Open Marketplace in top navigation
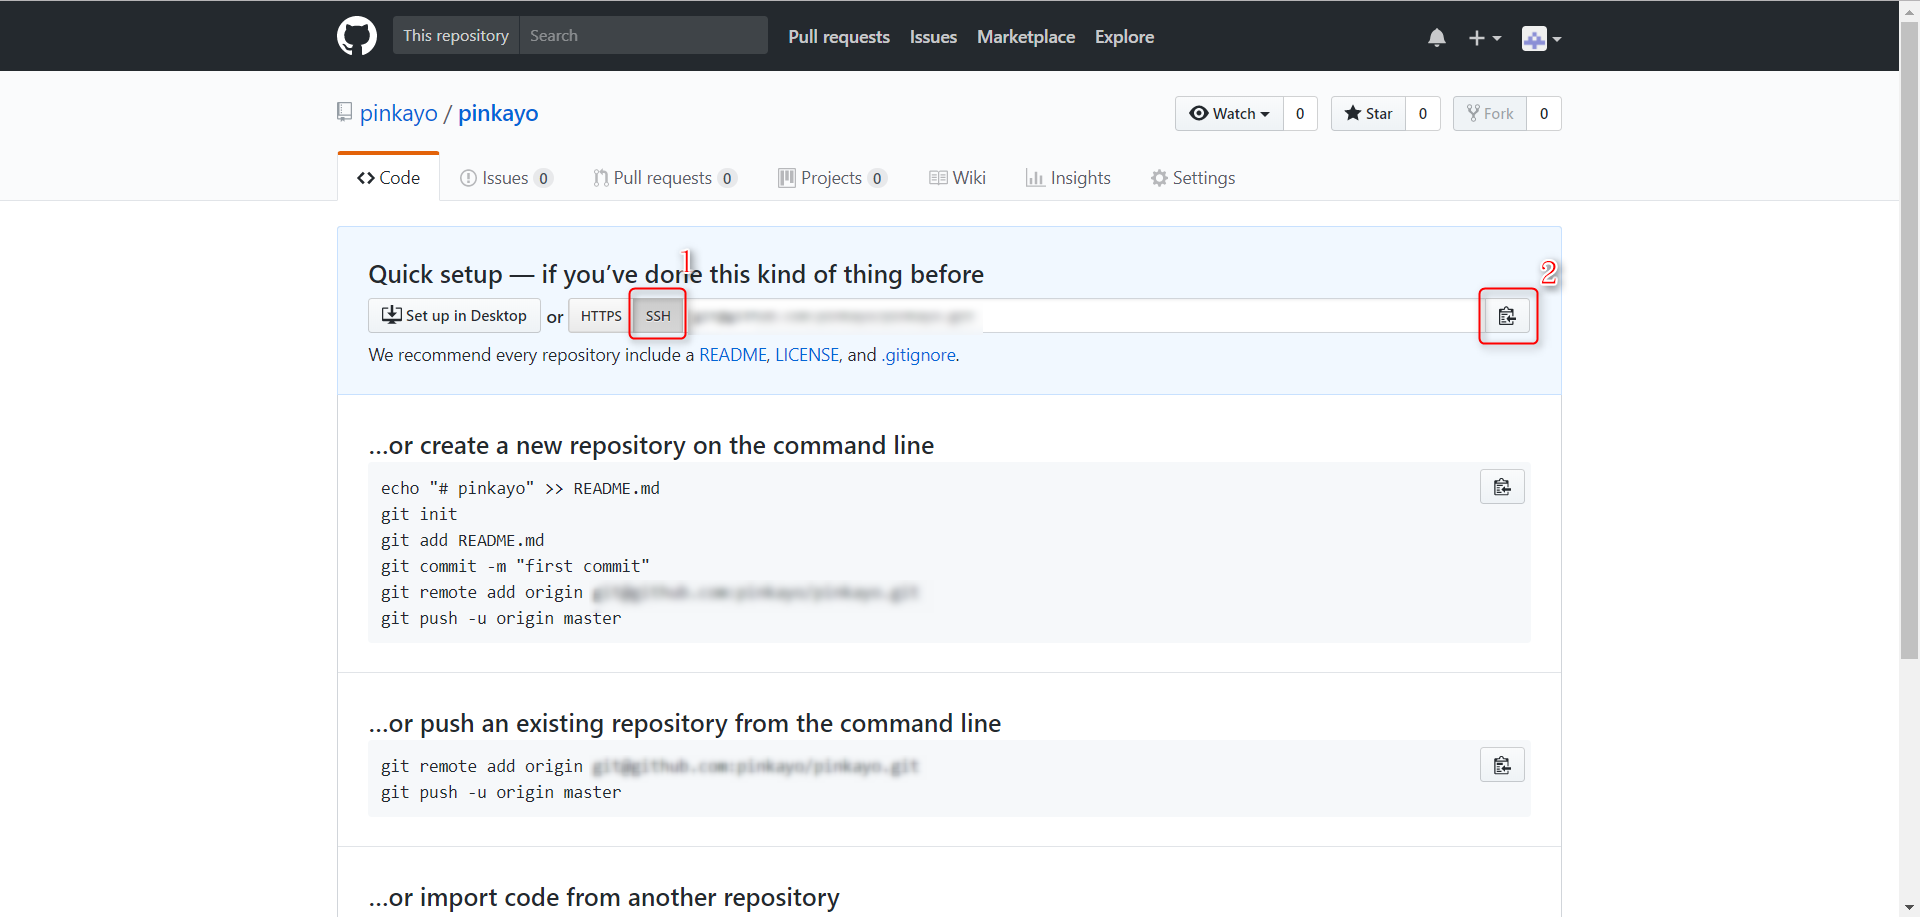This screenshot has height=917, width=1920. (x=1026, y=37)
